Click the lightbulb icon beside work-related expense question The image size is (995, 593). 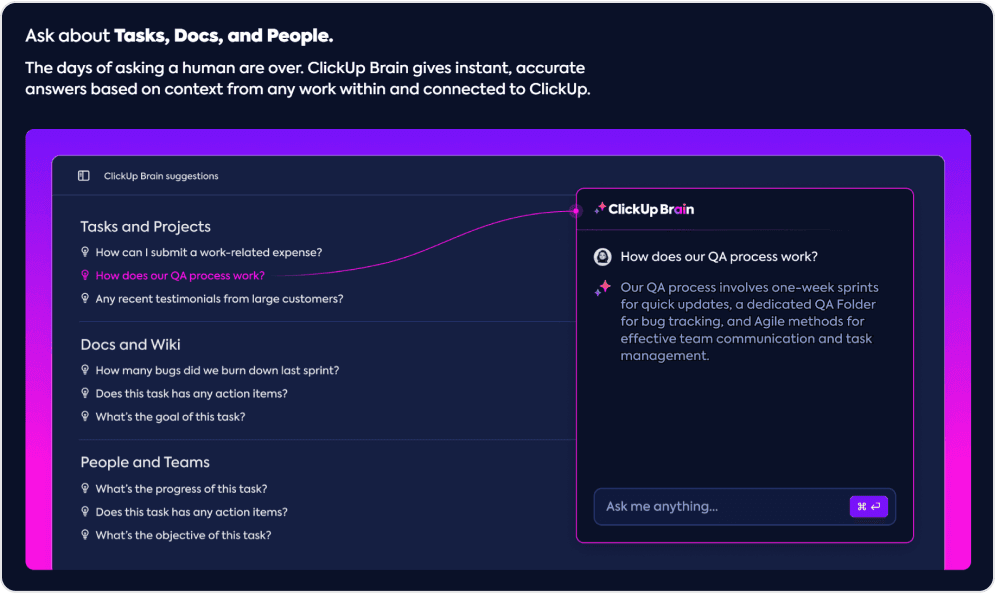(x=85, y=252)
